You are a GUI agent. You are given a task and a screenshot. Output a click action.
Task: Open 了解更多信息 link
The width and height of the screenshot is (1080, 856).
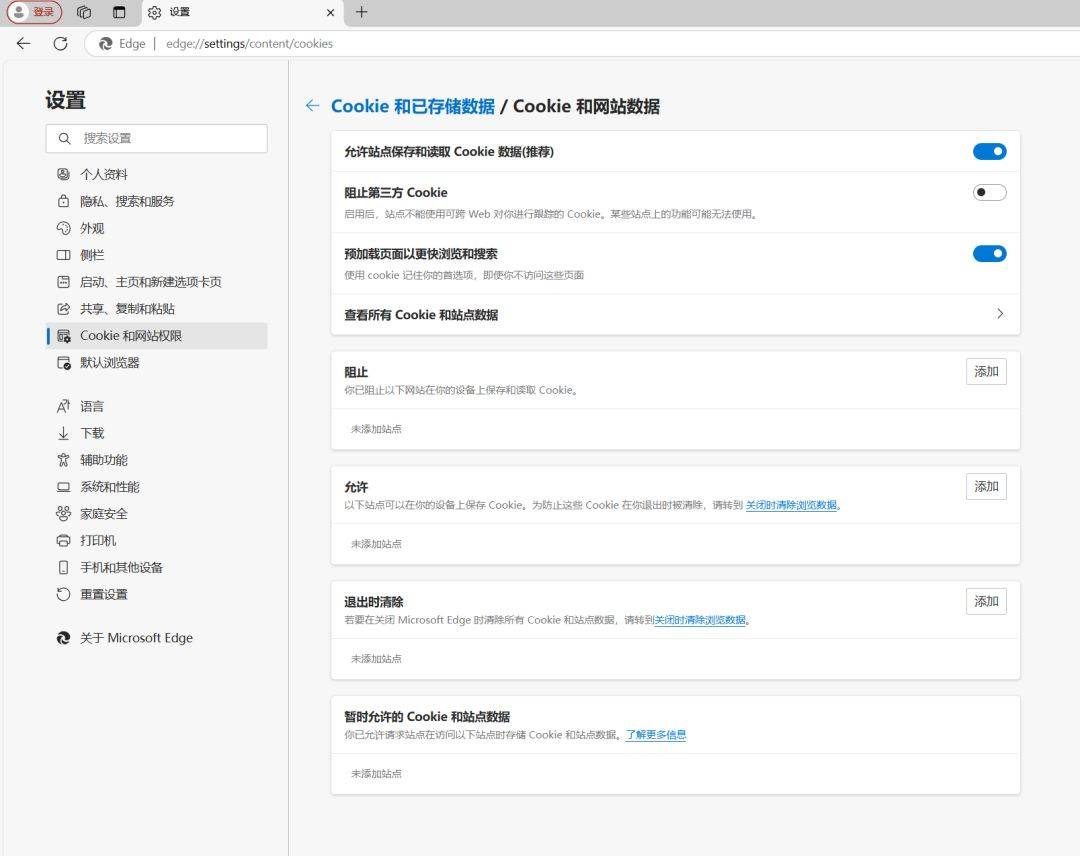pyautogui.click(x=656, y=735)
